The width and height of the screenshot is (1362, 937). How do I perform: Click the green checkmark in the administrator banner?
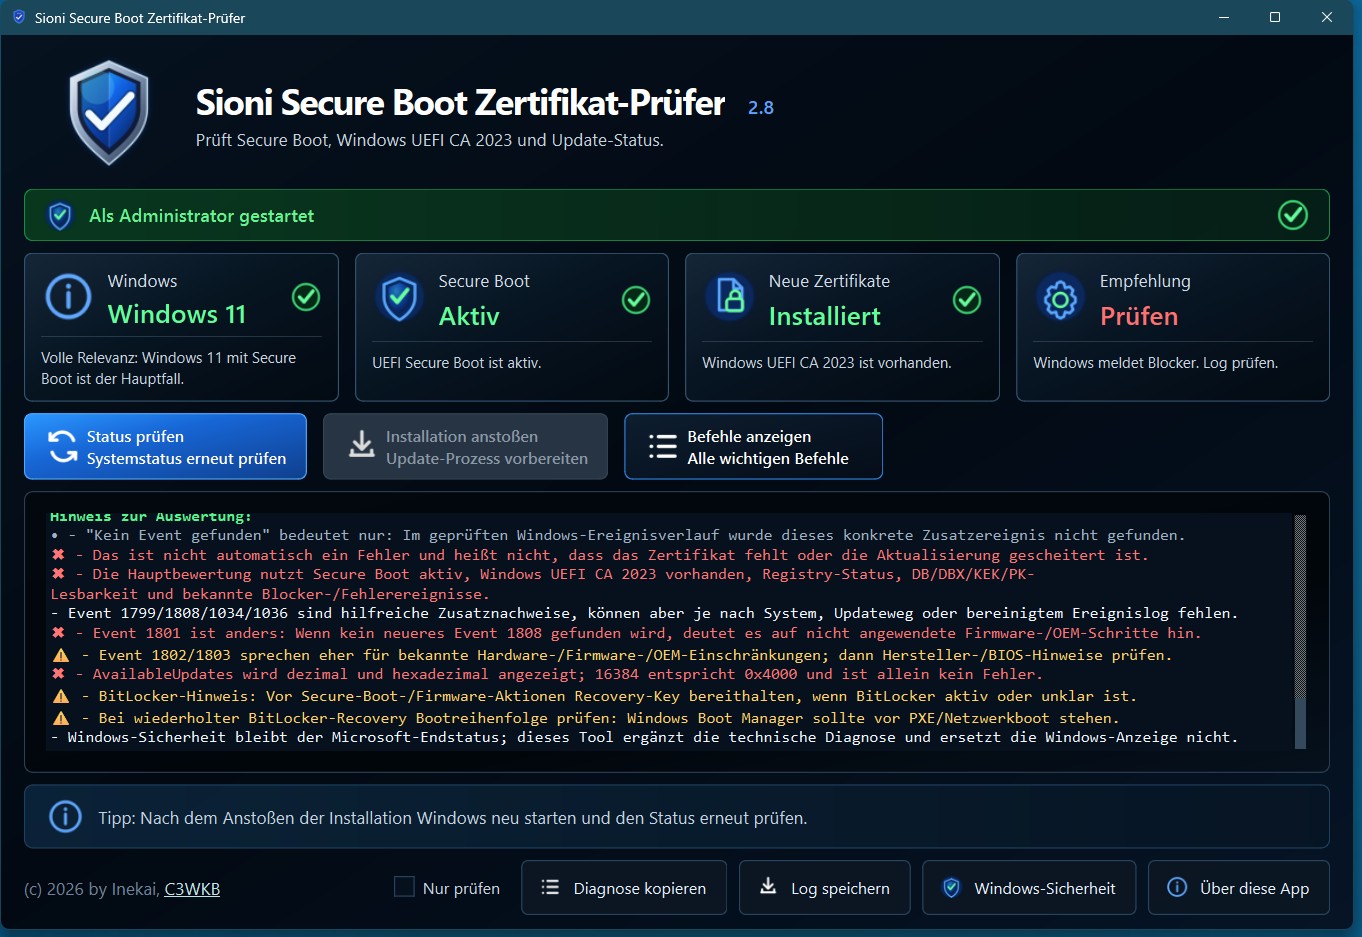(1293, 215)
